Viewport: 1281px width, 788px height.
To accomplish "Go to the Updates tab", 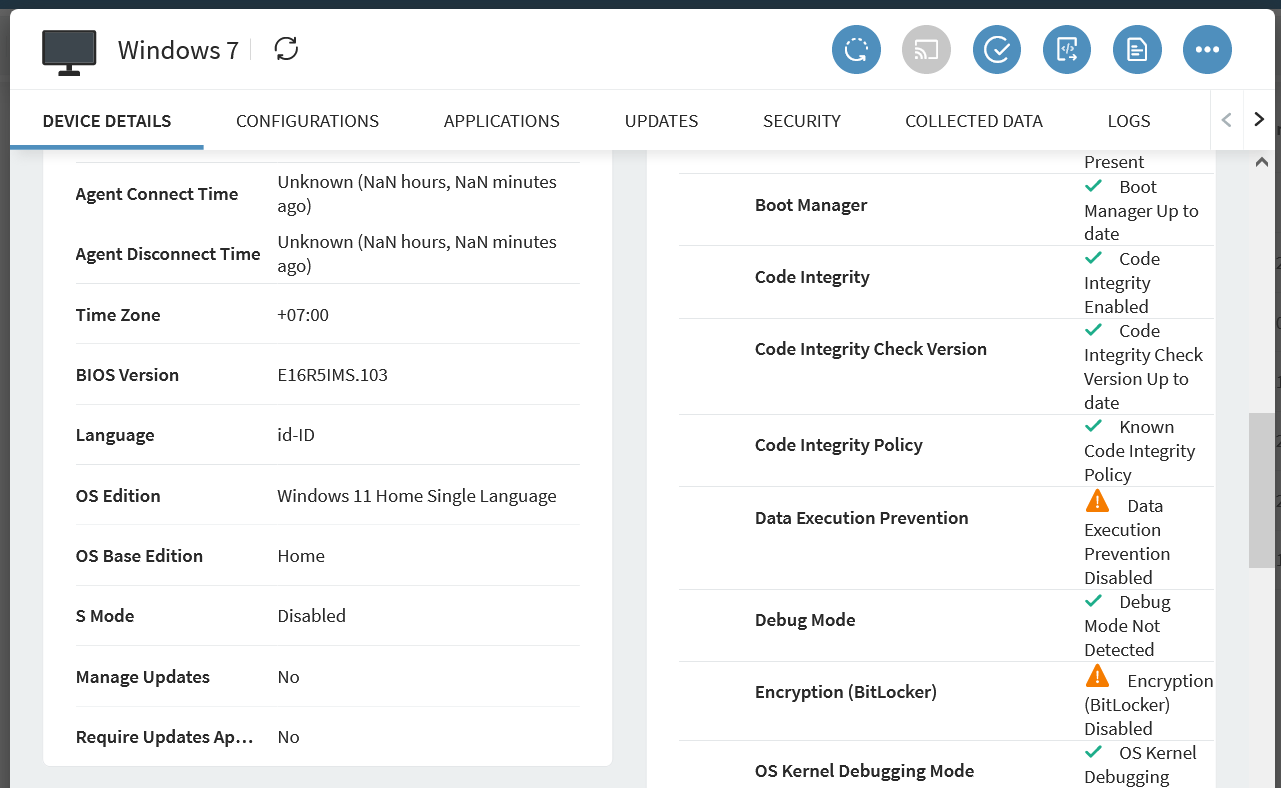I will (x=661, y=121).
